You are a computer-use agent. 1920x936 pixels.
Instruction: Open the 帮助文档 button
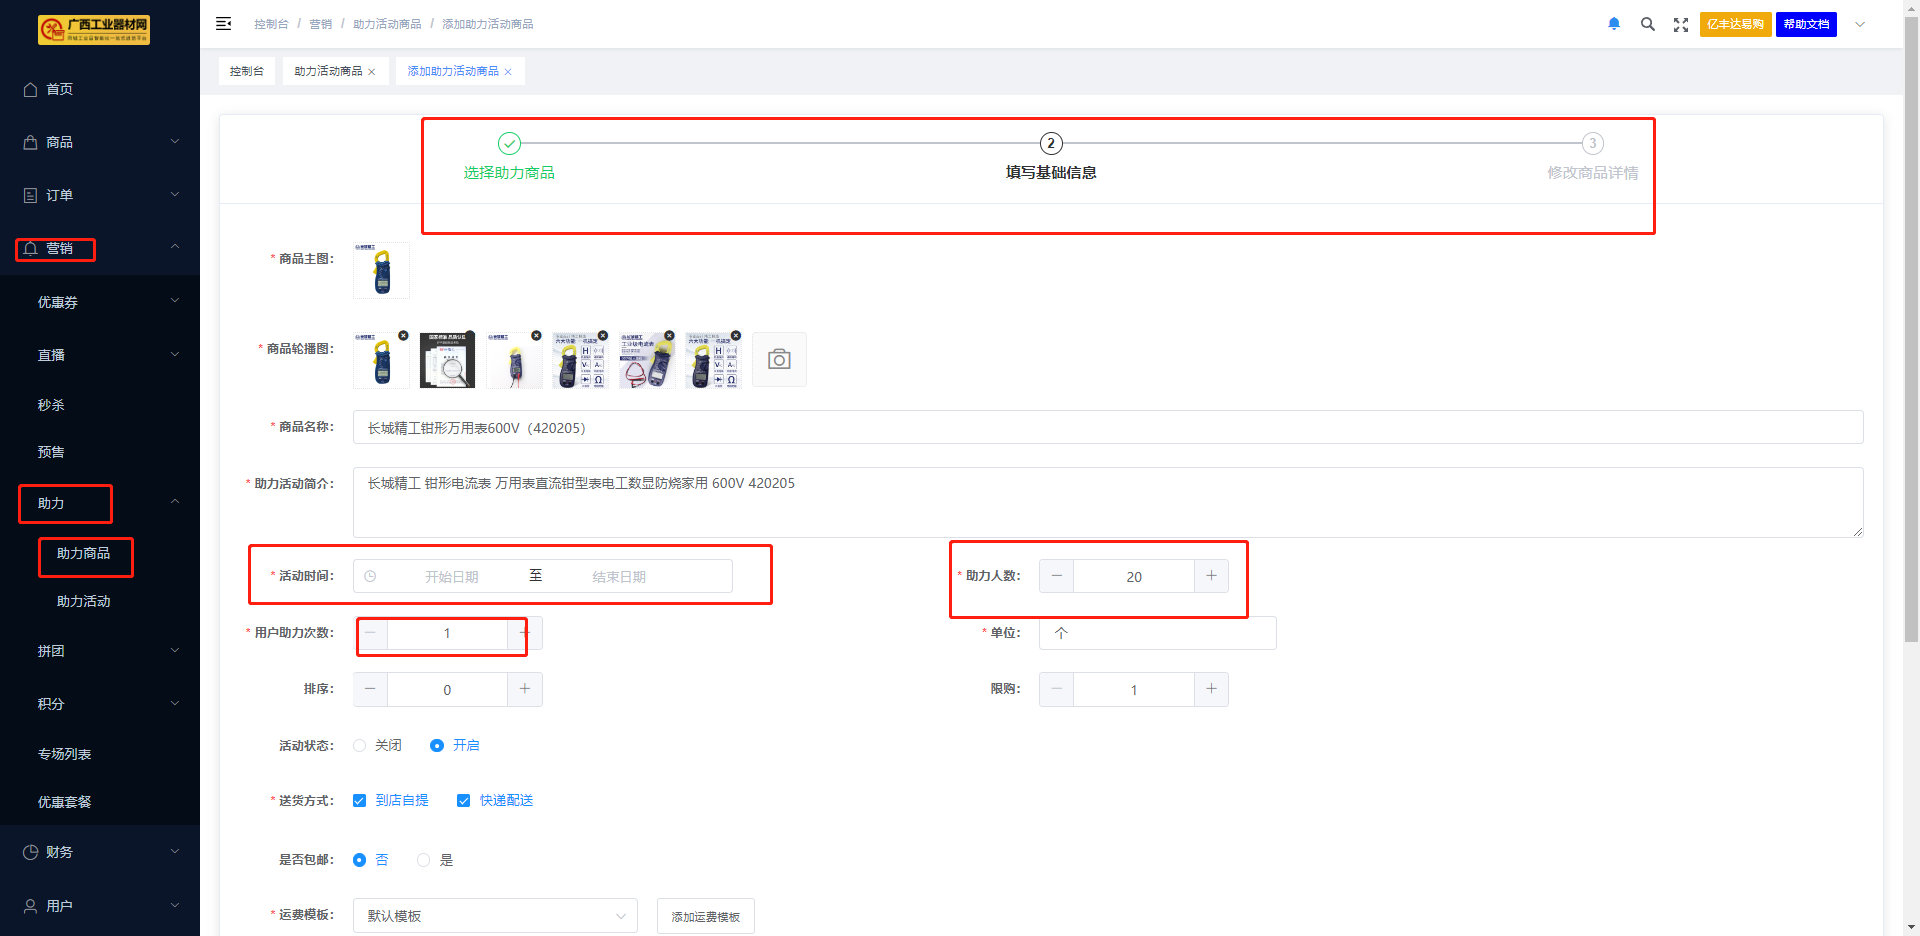tap(1805, 24)
